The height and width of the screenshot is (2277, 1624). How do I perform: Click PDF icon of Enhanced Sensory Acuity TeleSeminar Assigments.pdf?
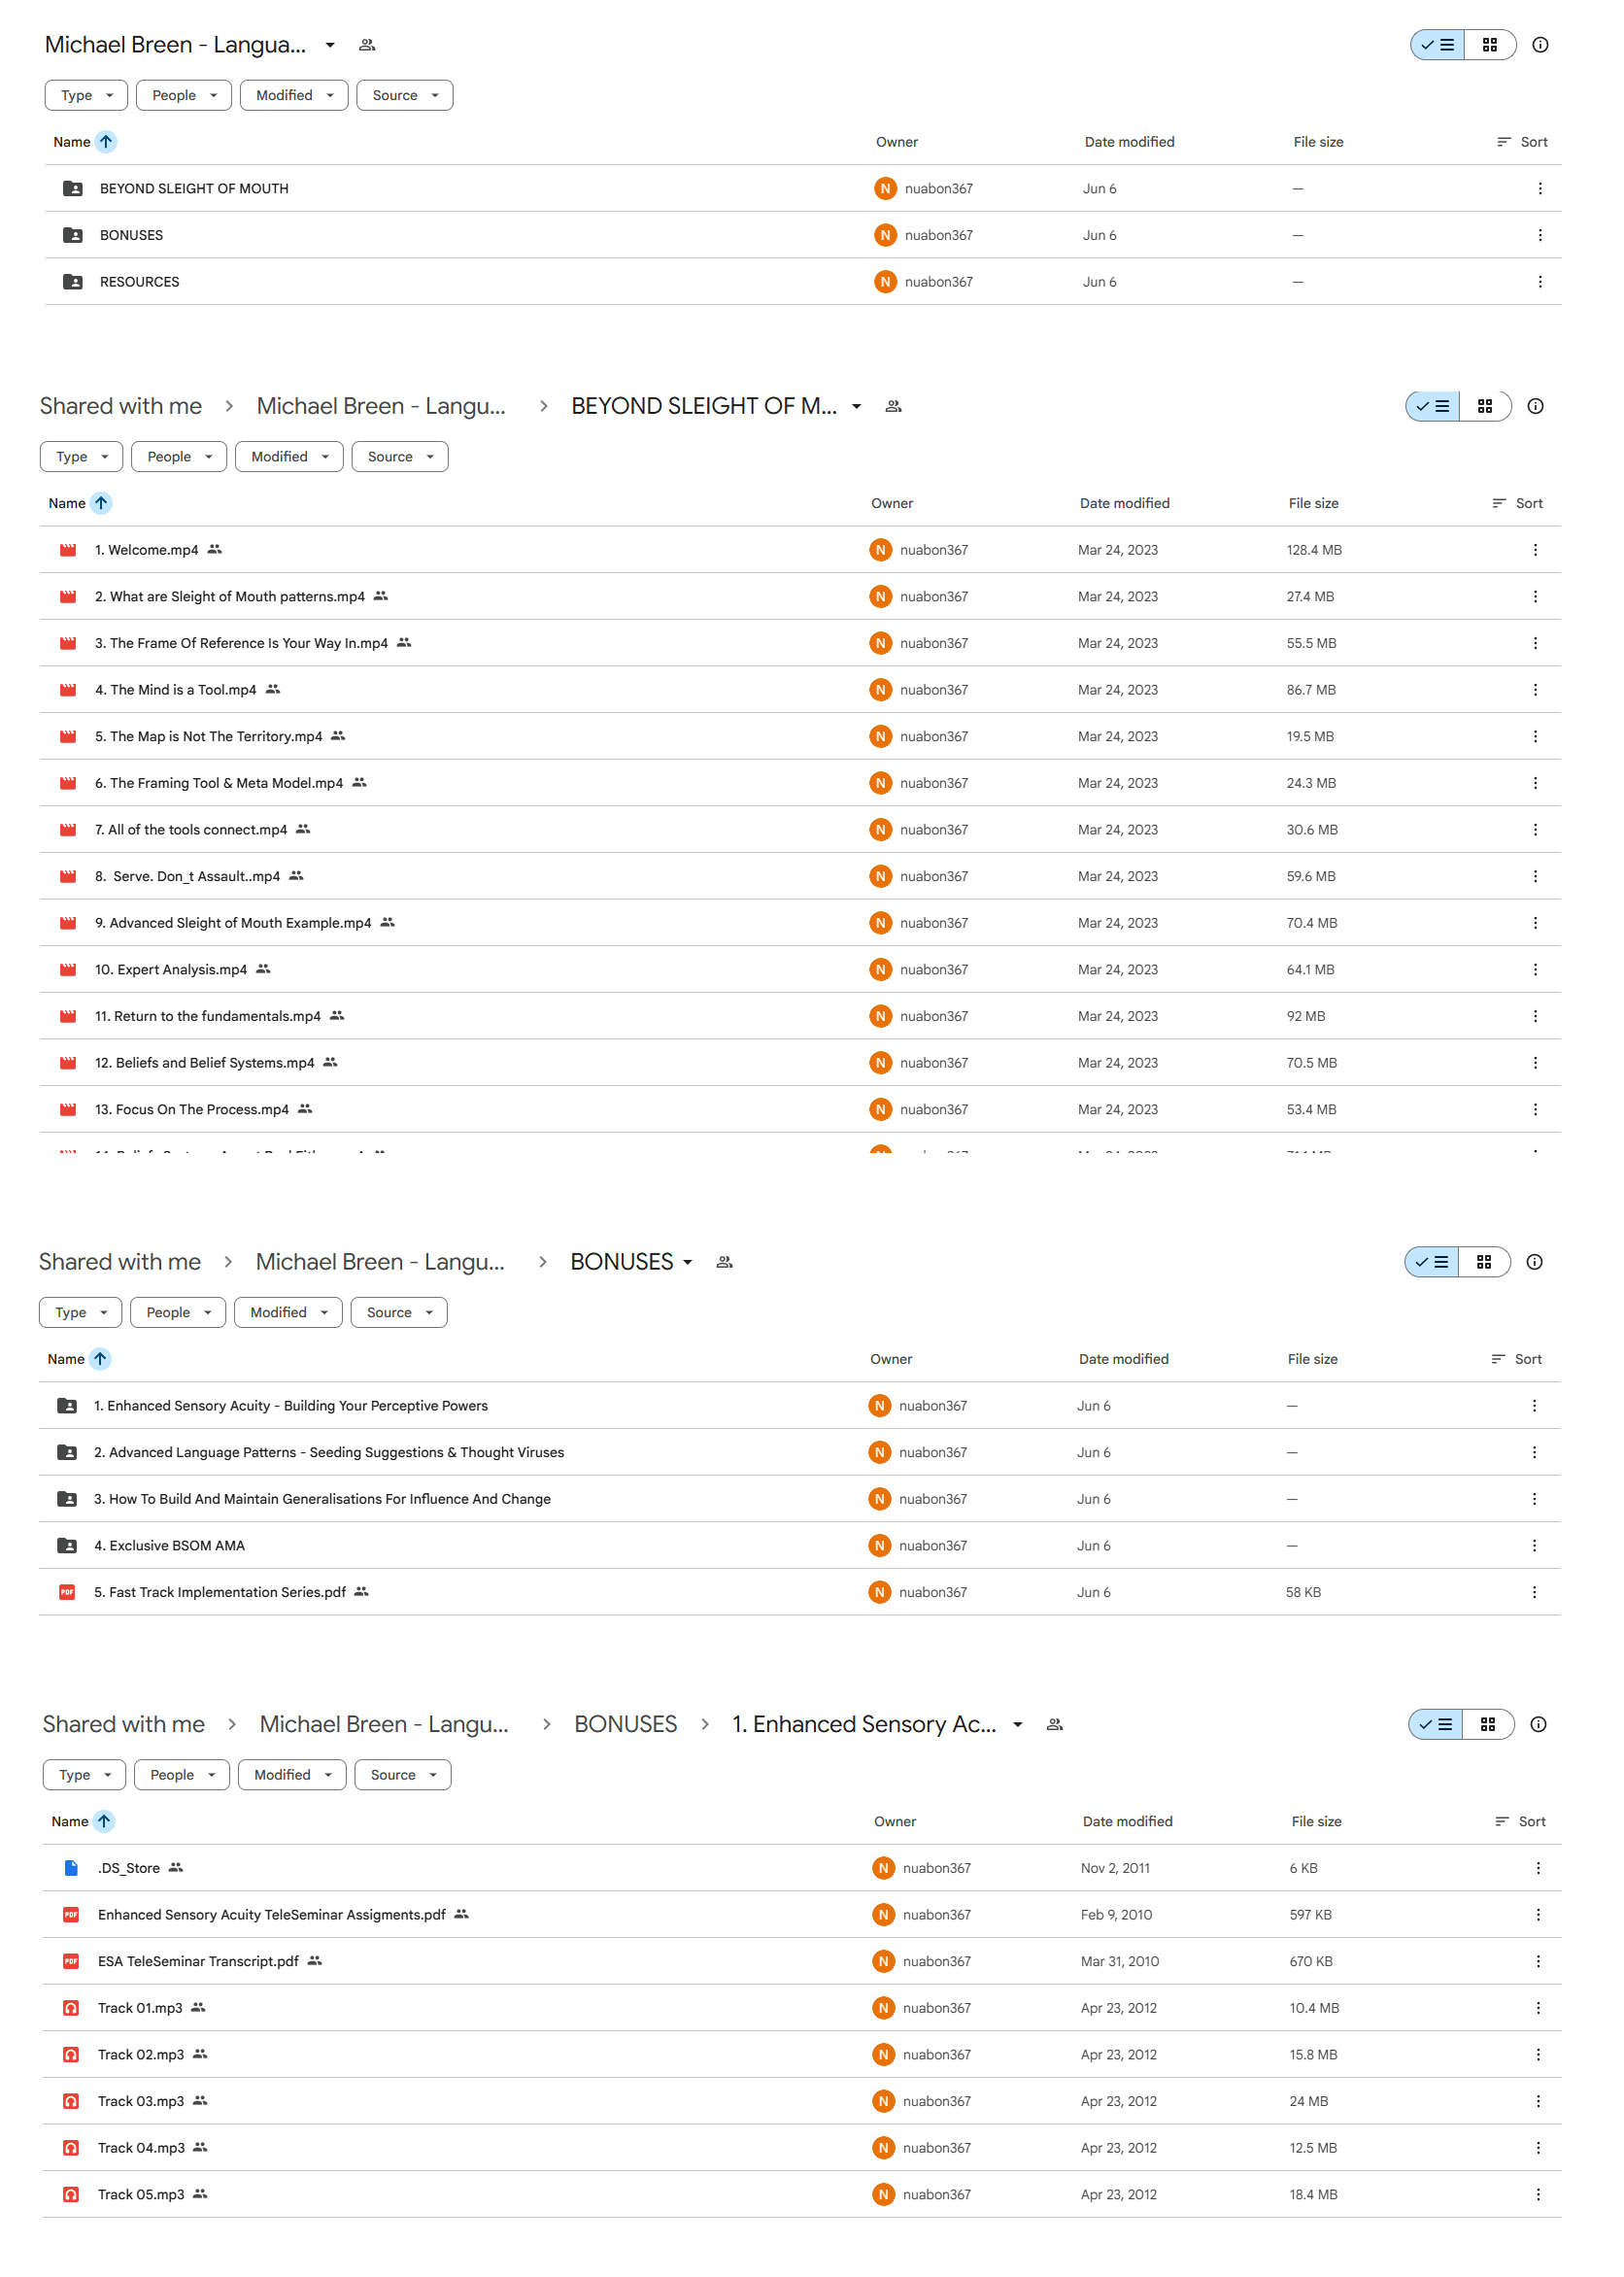[x=71, y=1915]
